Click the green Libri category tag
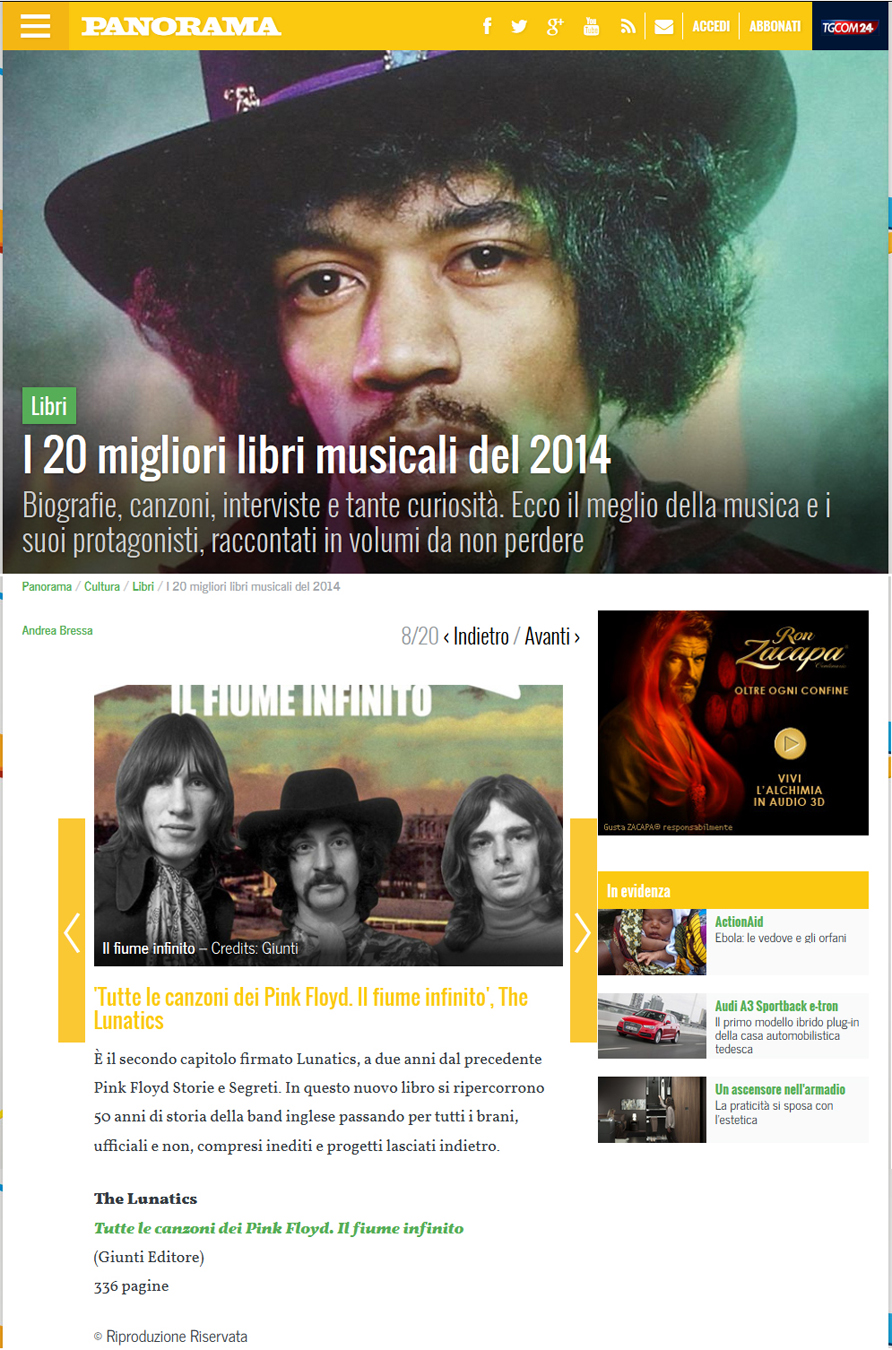Viewport: 892px width, 1350px height. pyautogui.click(x=49, y=406)
